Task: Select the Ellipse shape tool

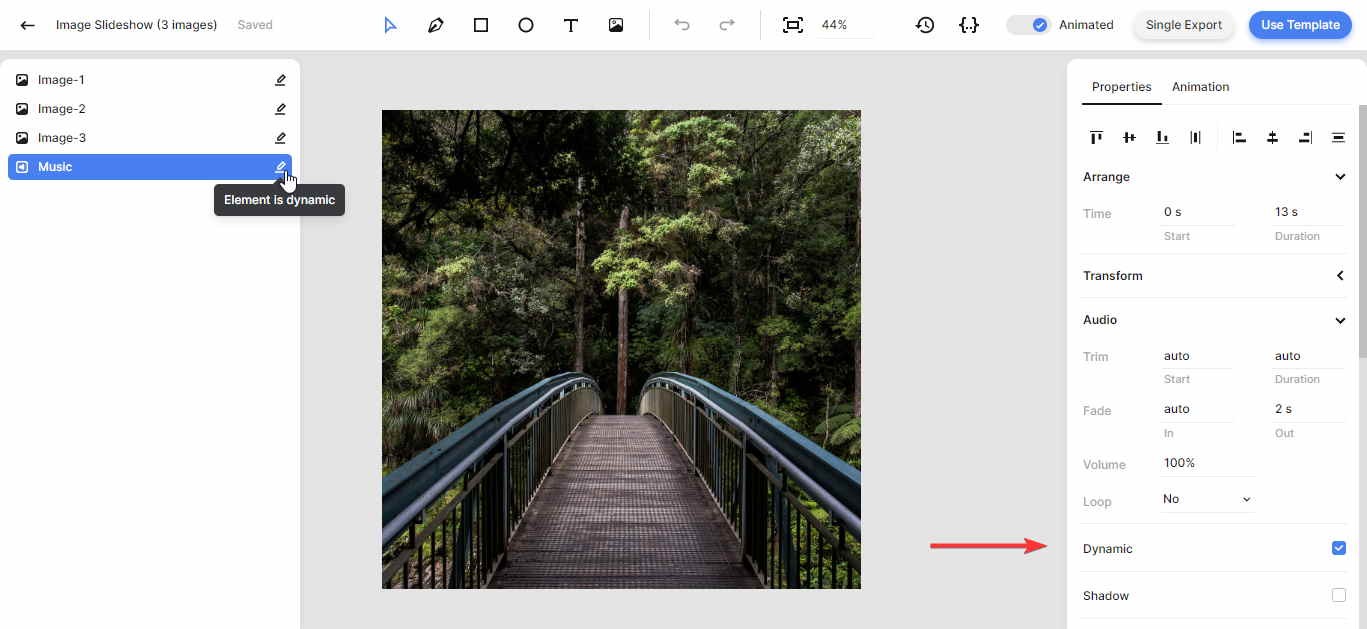Action: click(x=526, y=24)
